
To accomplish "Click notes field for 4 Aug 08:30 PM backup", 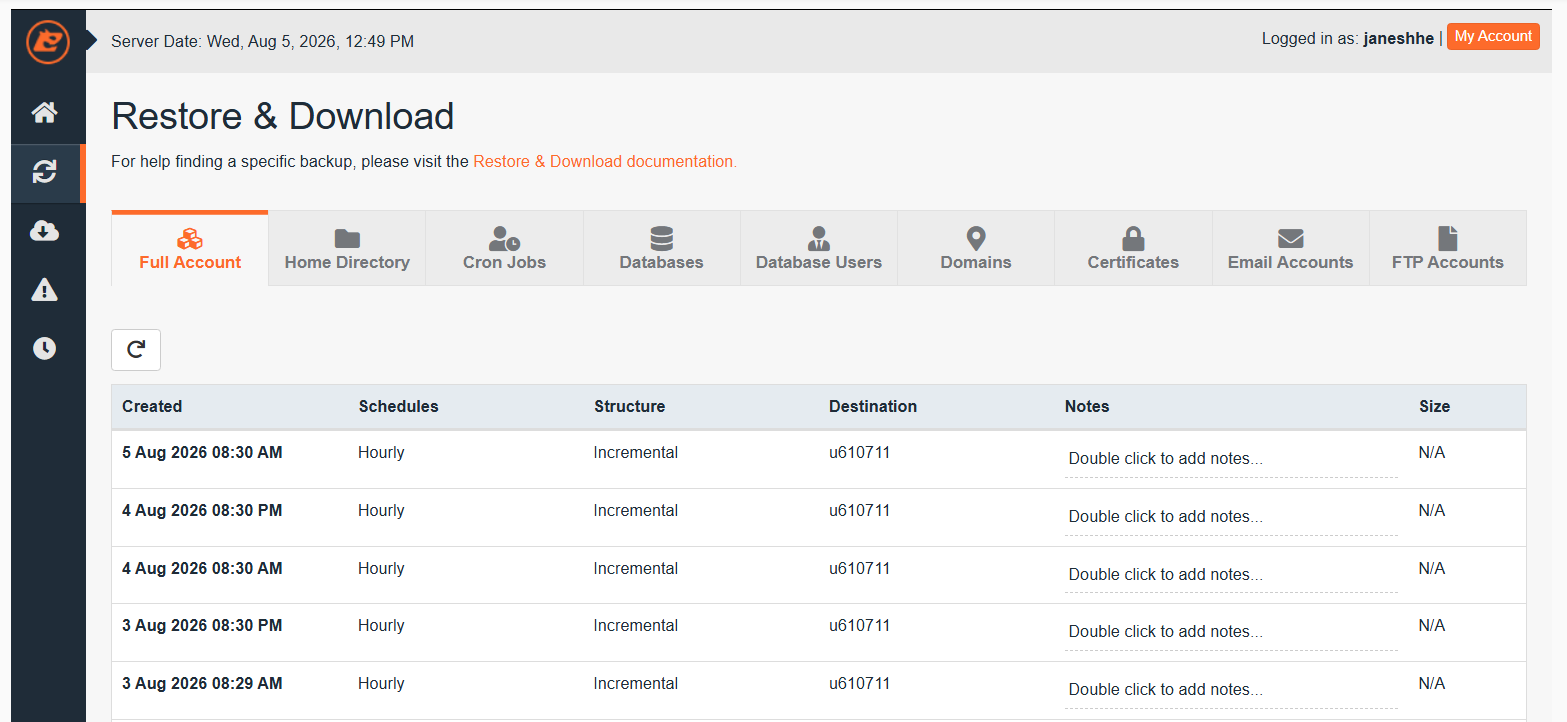I will (1231, 517).
